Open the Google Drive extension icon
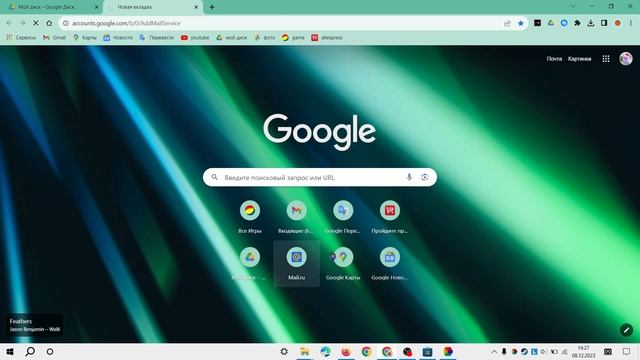Screen dimensions: 640x360 click(x=551, y=23)
